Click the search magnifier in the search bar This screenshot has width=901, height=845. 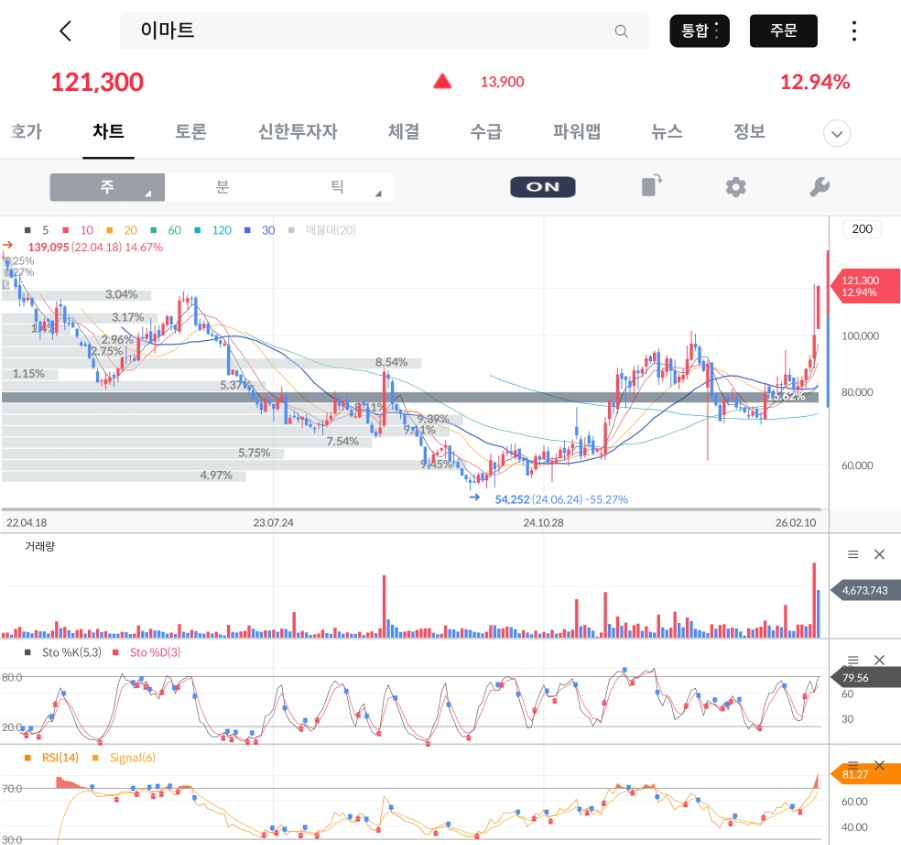(x=621, y=31)
